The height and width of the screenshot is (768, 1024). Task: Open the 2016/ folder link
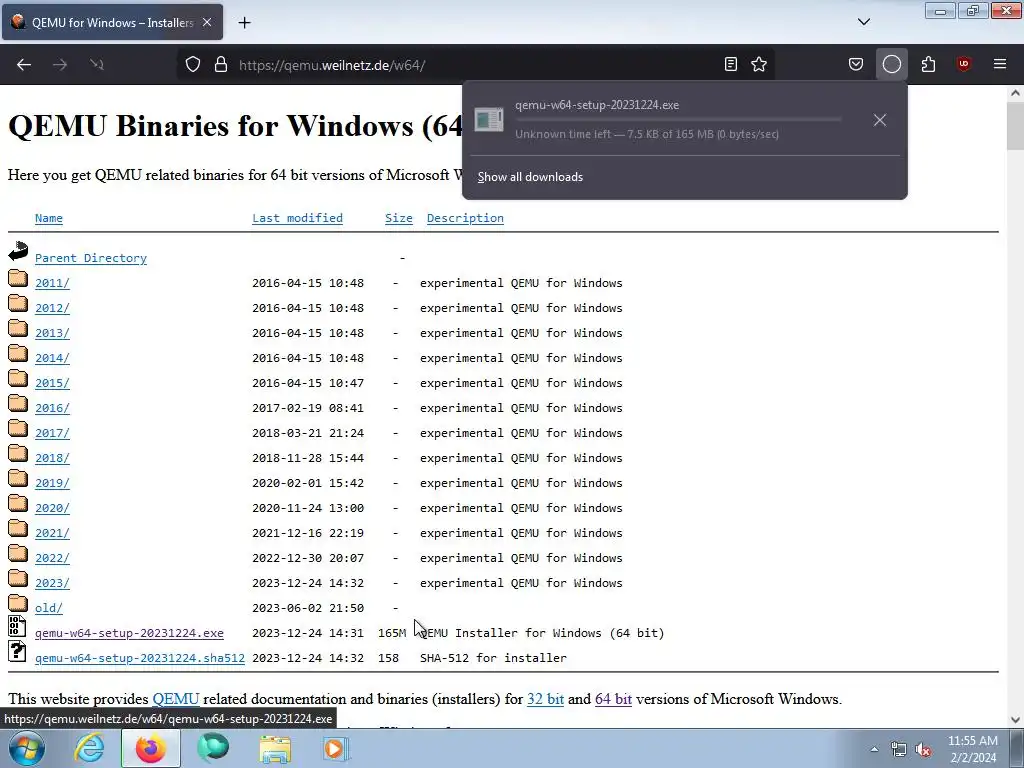click(x=52, y=408)
